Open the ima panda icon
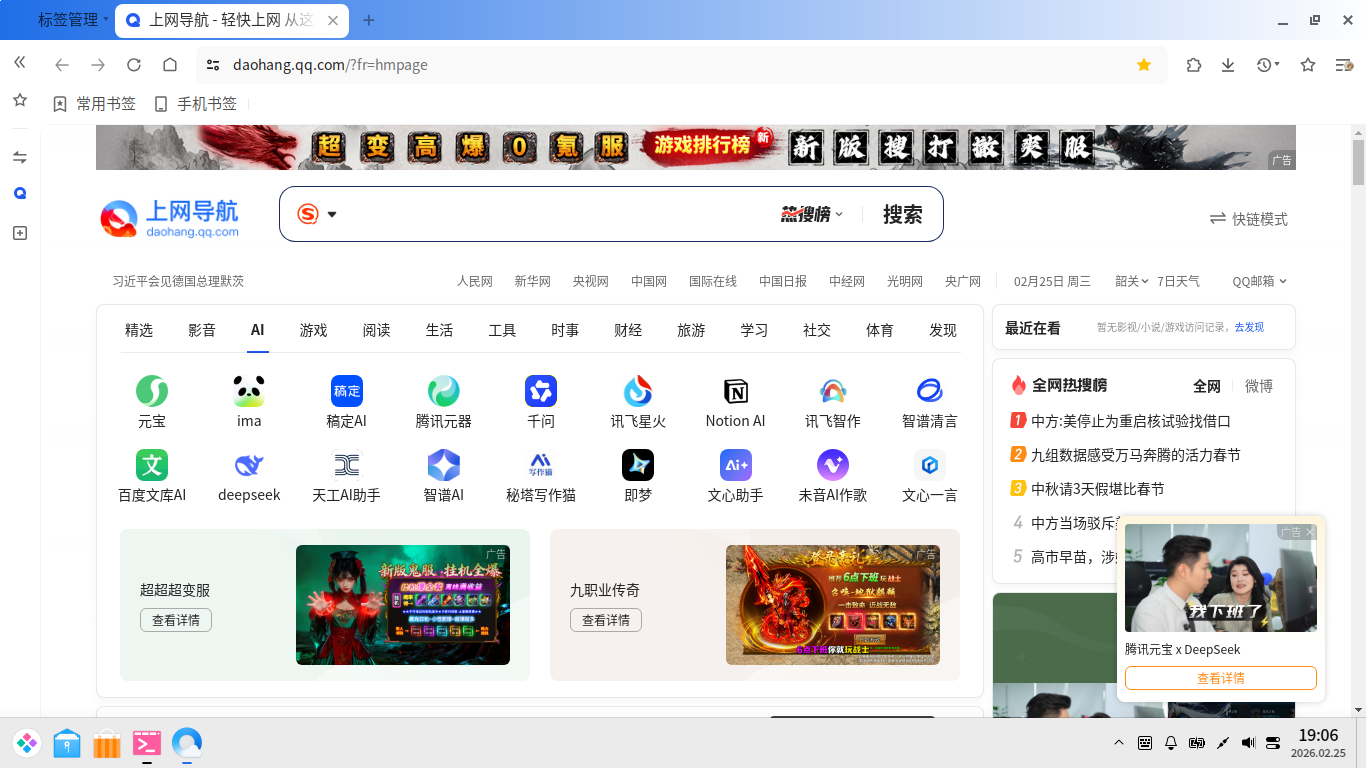 [x=249, y=391]
